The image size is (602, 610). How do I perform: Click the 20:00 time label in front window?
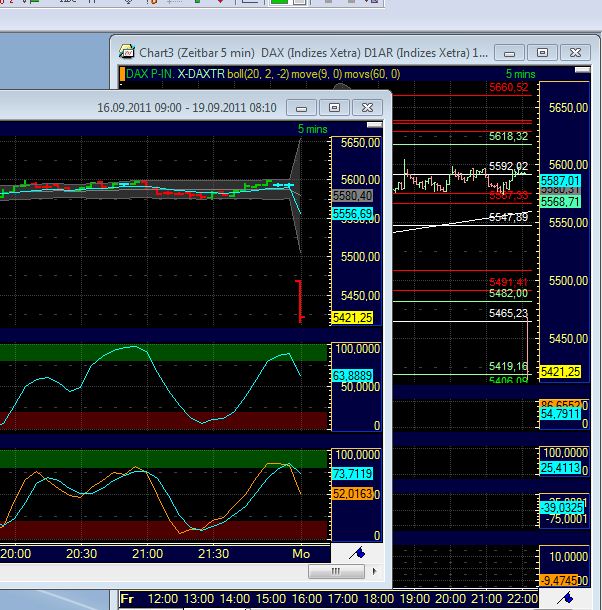click(x=15, y=554)
